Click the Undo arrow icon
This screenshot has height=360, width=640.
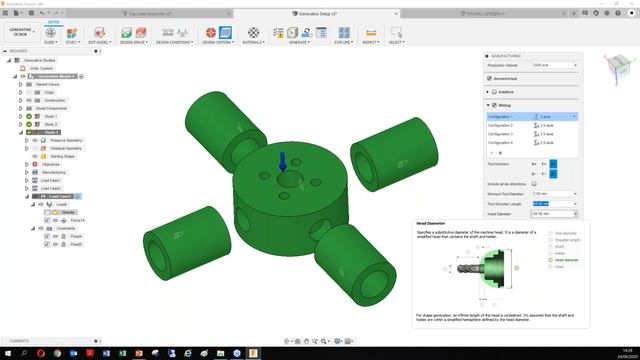pyautogui.click(x=42, y=13)
